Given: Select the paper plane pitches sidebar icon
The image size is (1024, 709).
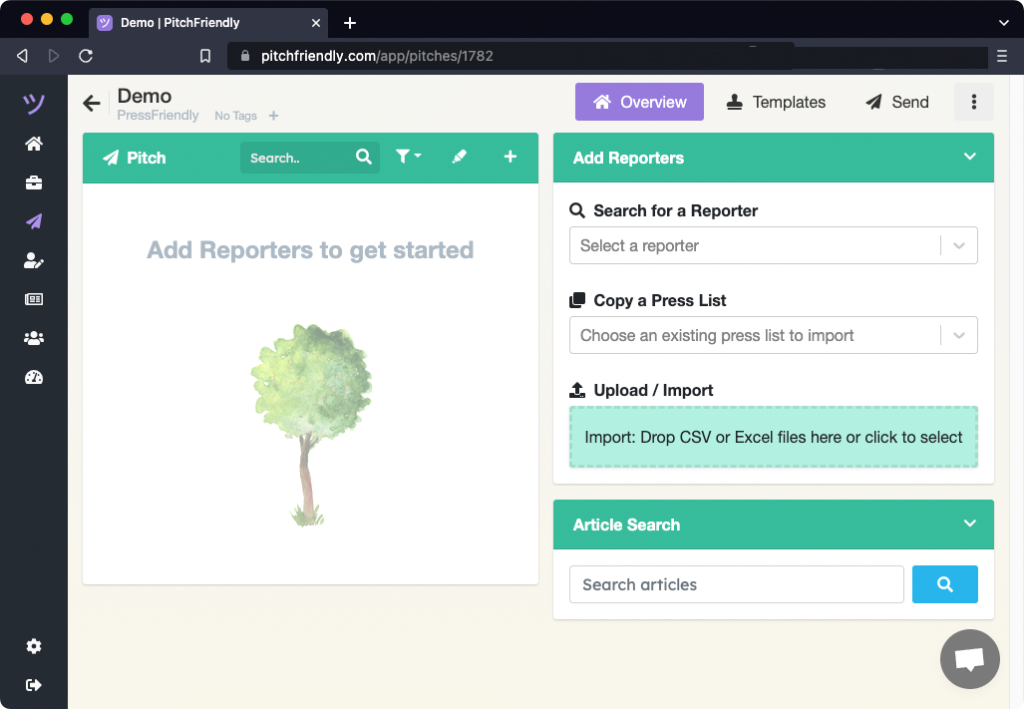Looking at the screenshot, I should 34,222.
